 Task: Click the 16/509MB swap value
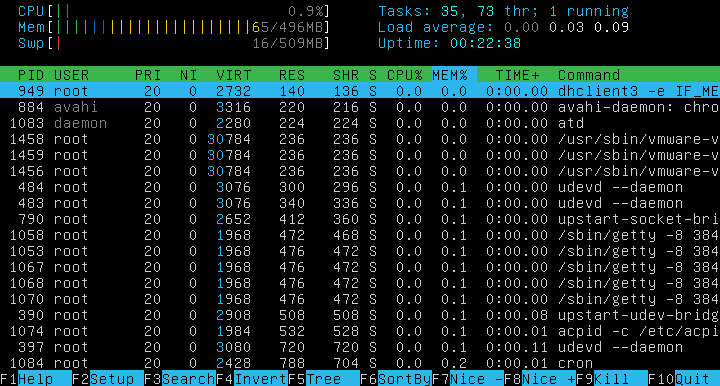[x=287, y=43]
